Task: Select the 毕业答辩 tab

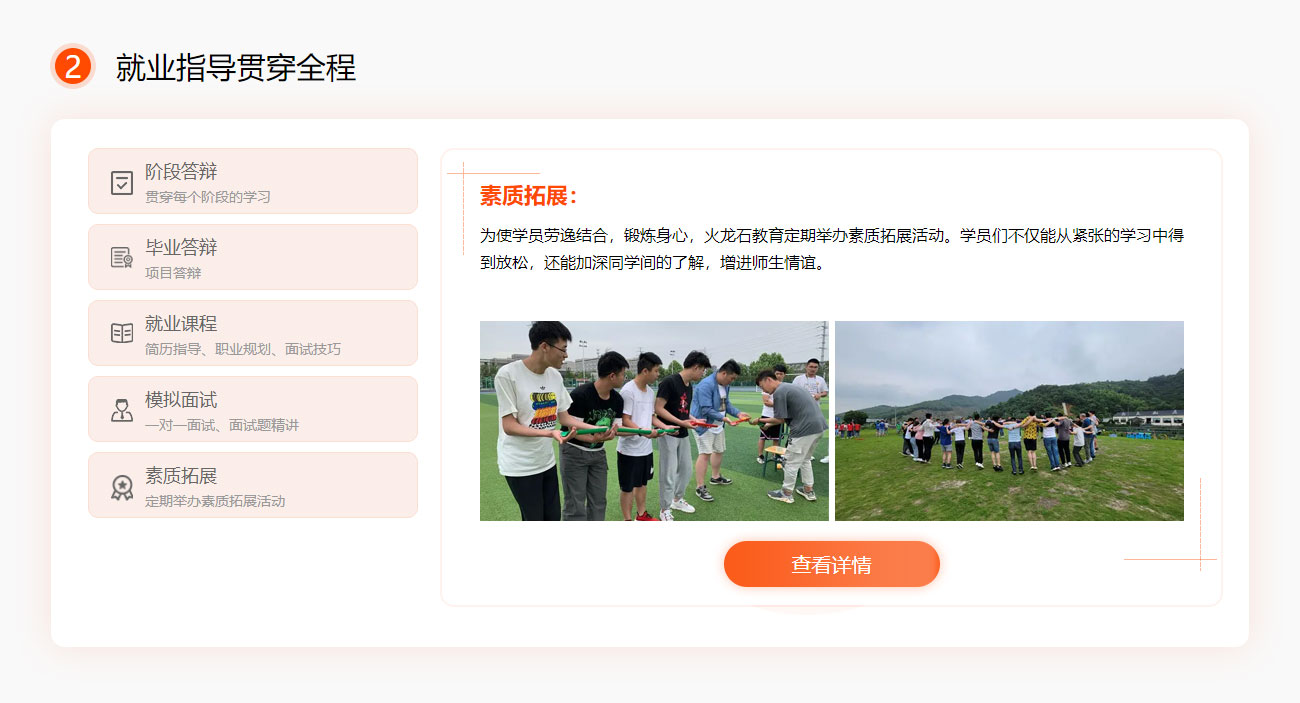Action: pyautogui.click(x=253, y=257)
